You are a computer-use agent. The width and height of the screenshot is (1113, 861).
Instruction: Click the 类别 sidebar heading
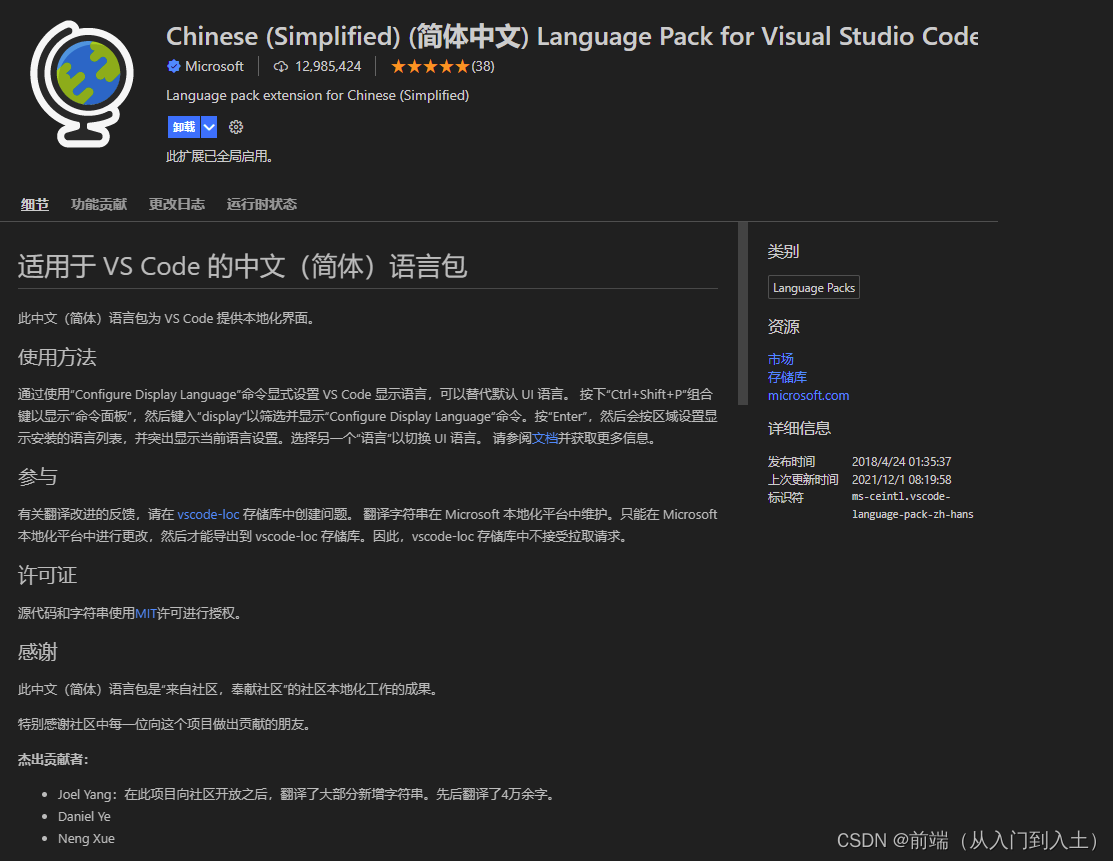pyautogui.click(x=784, y=251)
